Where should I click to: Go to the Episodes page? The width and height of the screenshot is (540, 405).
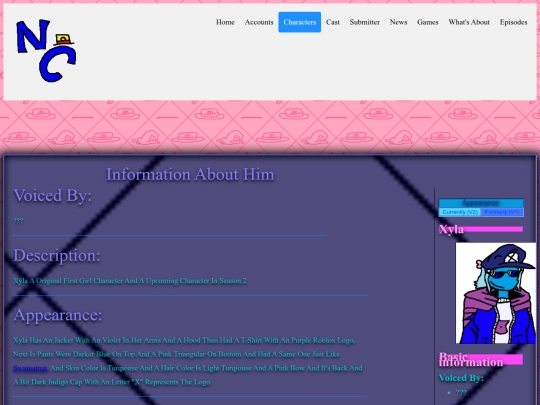pos(513,22)
